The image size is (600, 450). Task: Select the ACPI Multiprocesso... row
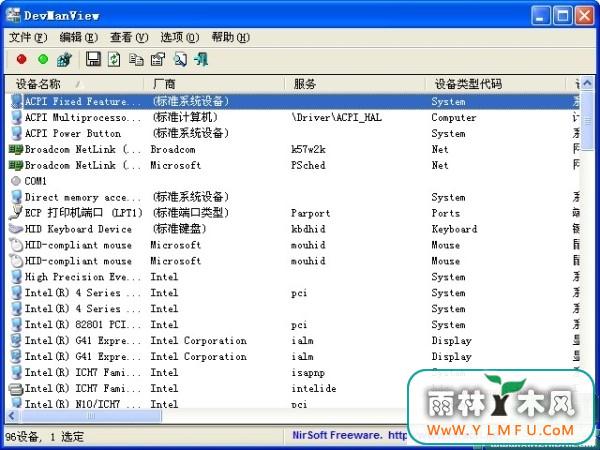pos(293,117)
